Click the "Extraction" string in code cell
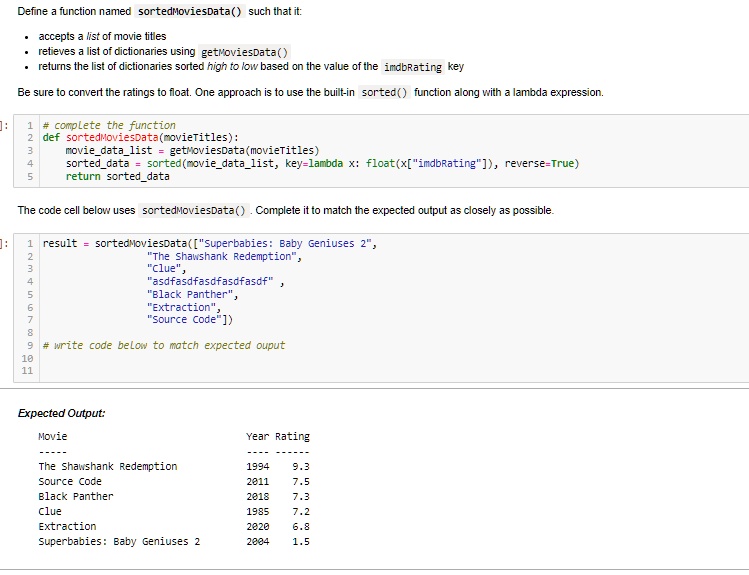749x575 pixels. (x=183, y=308)
